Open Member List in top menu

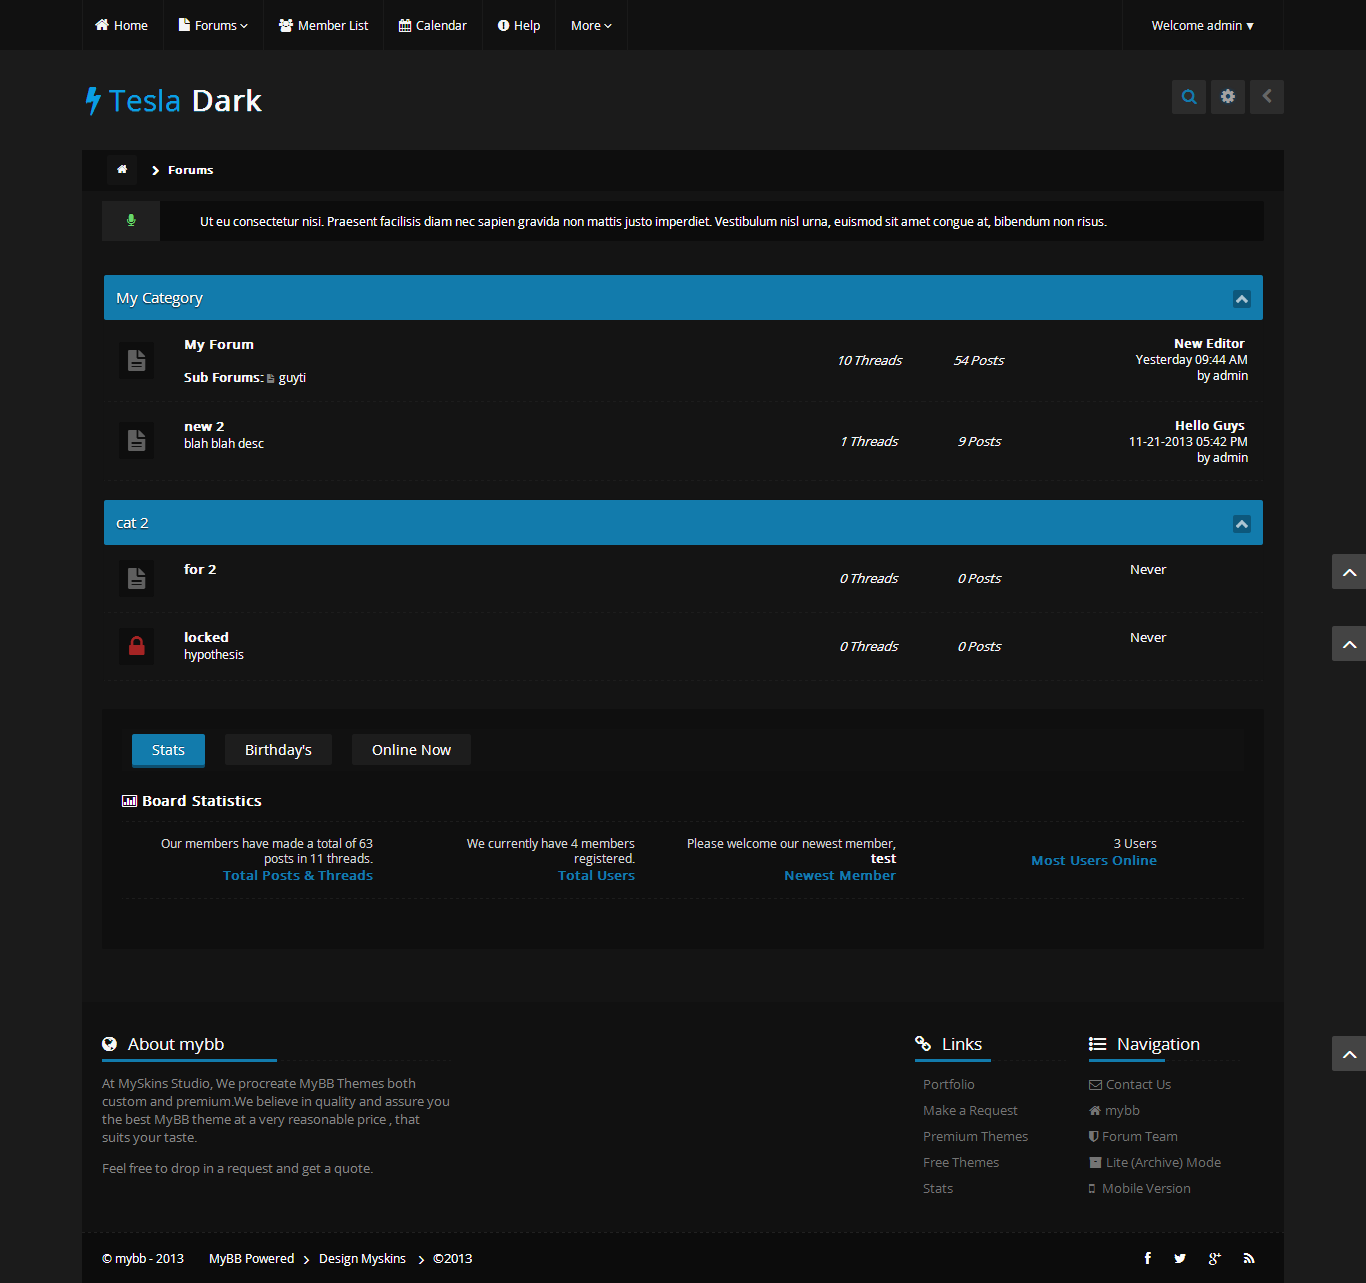(x=324, y=25)
